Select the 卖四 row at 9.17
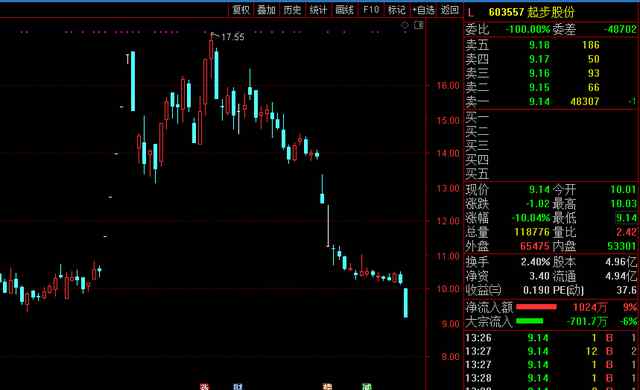The width and height of the screenshot is (640, 390). click(551, 59)
